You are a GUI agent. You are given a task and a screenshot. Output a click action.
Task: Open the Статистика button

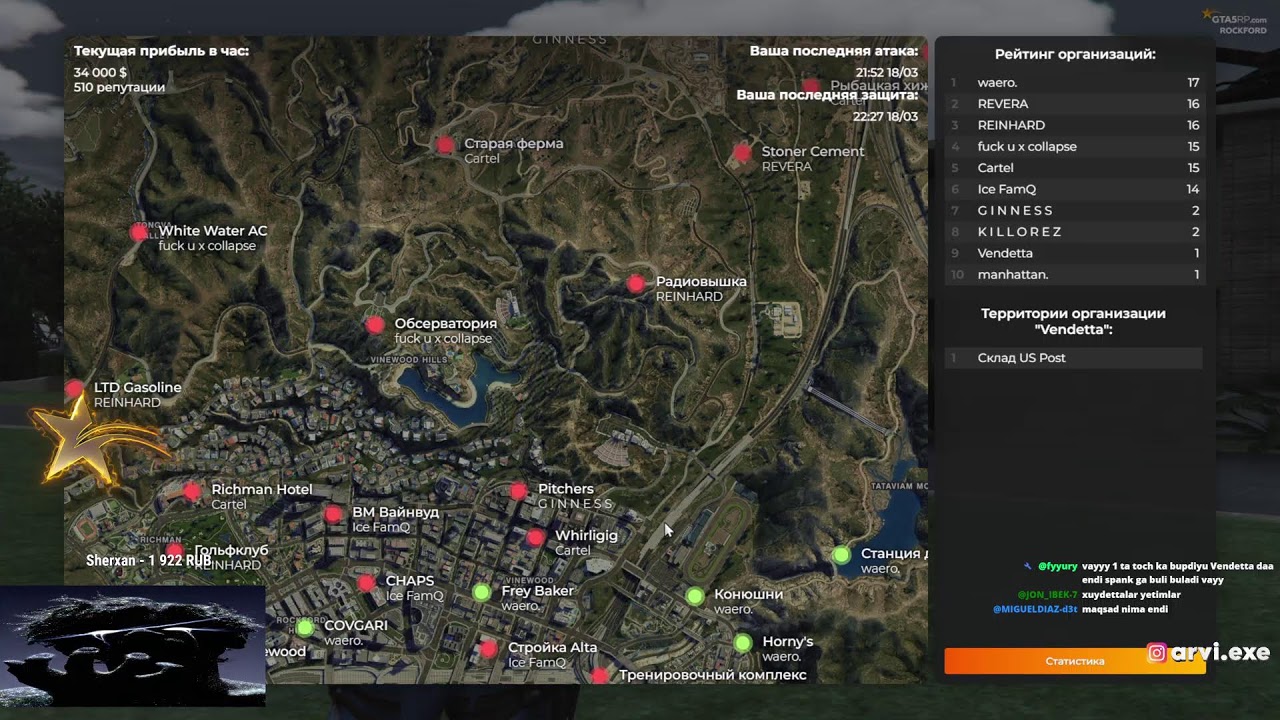click(x=1075, y=661)
